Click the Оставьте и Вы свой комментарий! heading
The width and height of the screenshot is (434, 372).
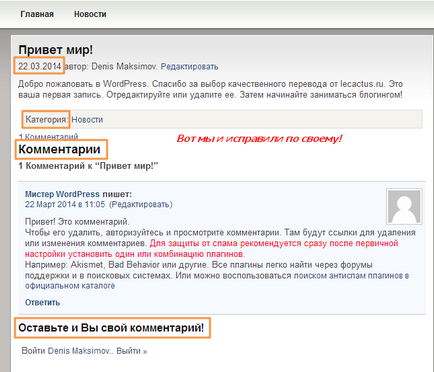pyautogui.click(x=111, y=328)
